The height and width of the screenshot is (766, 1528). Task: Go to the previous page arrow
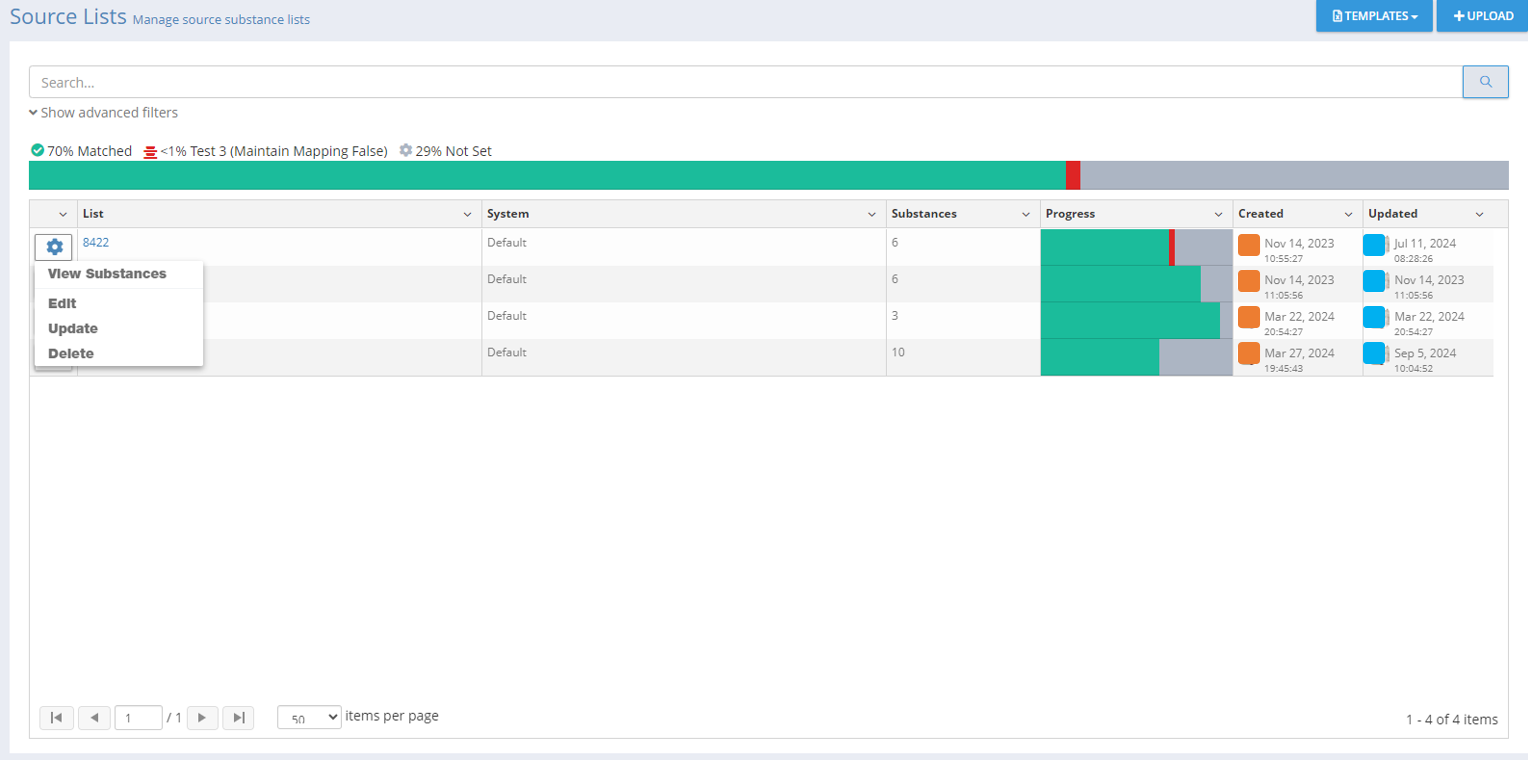click(x=94, y=718)
